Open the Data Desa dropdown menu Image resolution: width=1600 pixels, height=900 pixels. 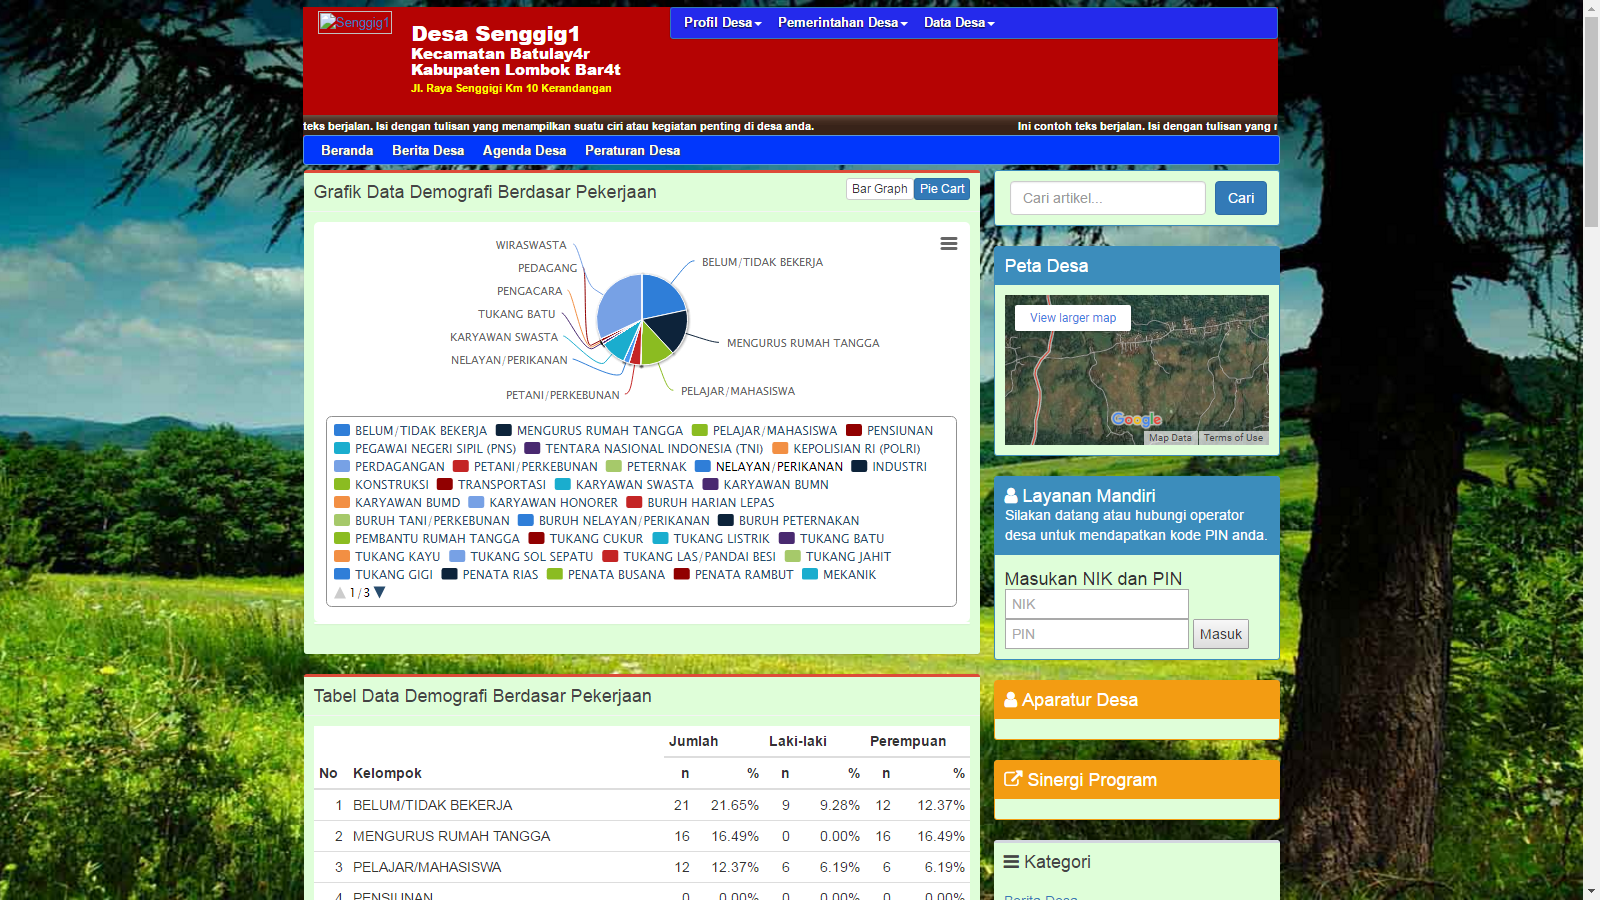pyautogui.click(x=958, y=23)
